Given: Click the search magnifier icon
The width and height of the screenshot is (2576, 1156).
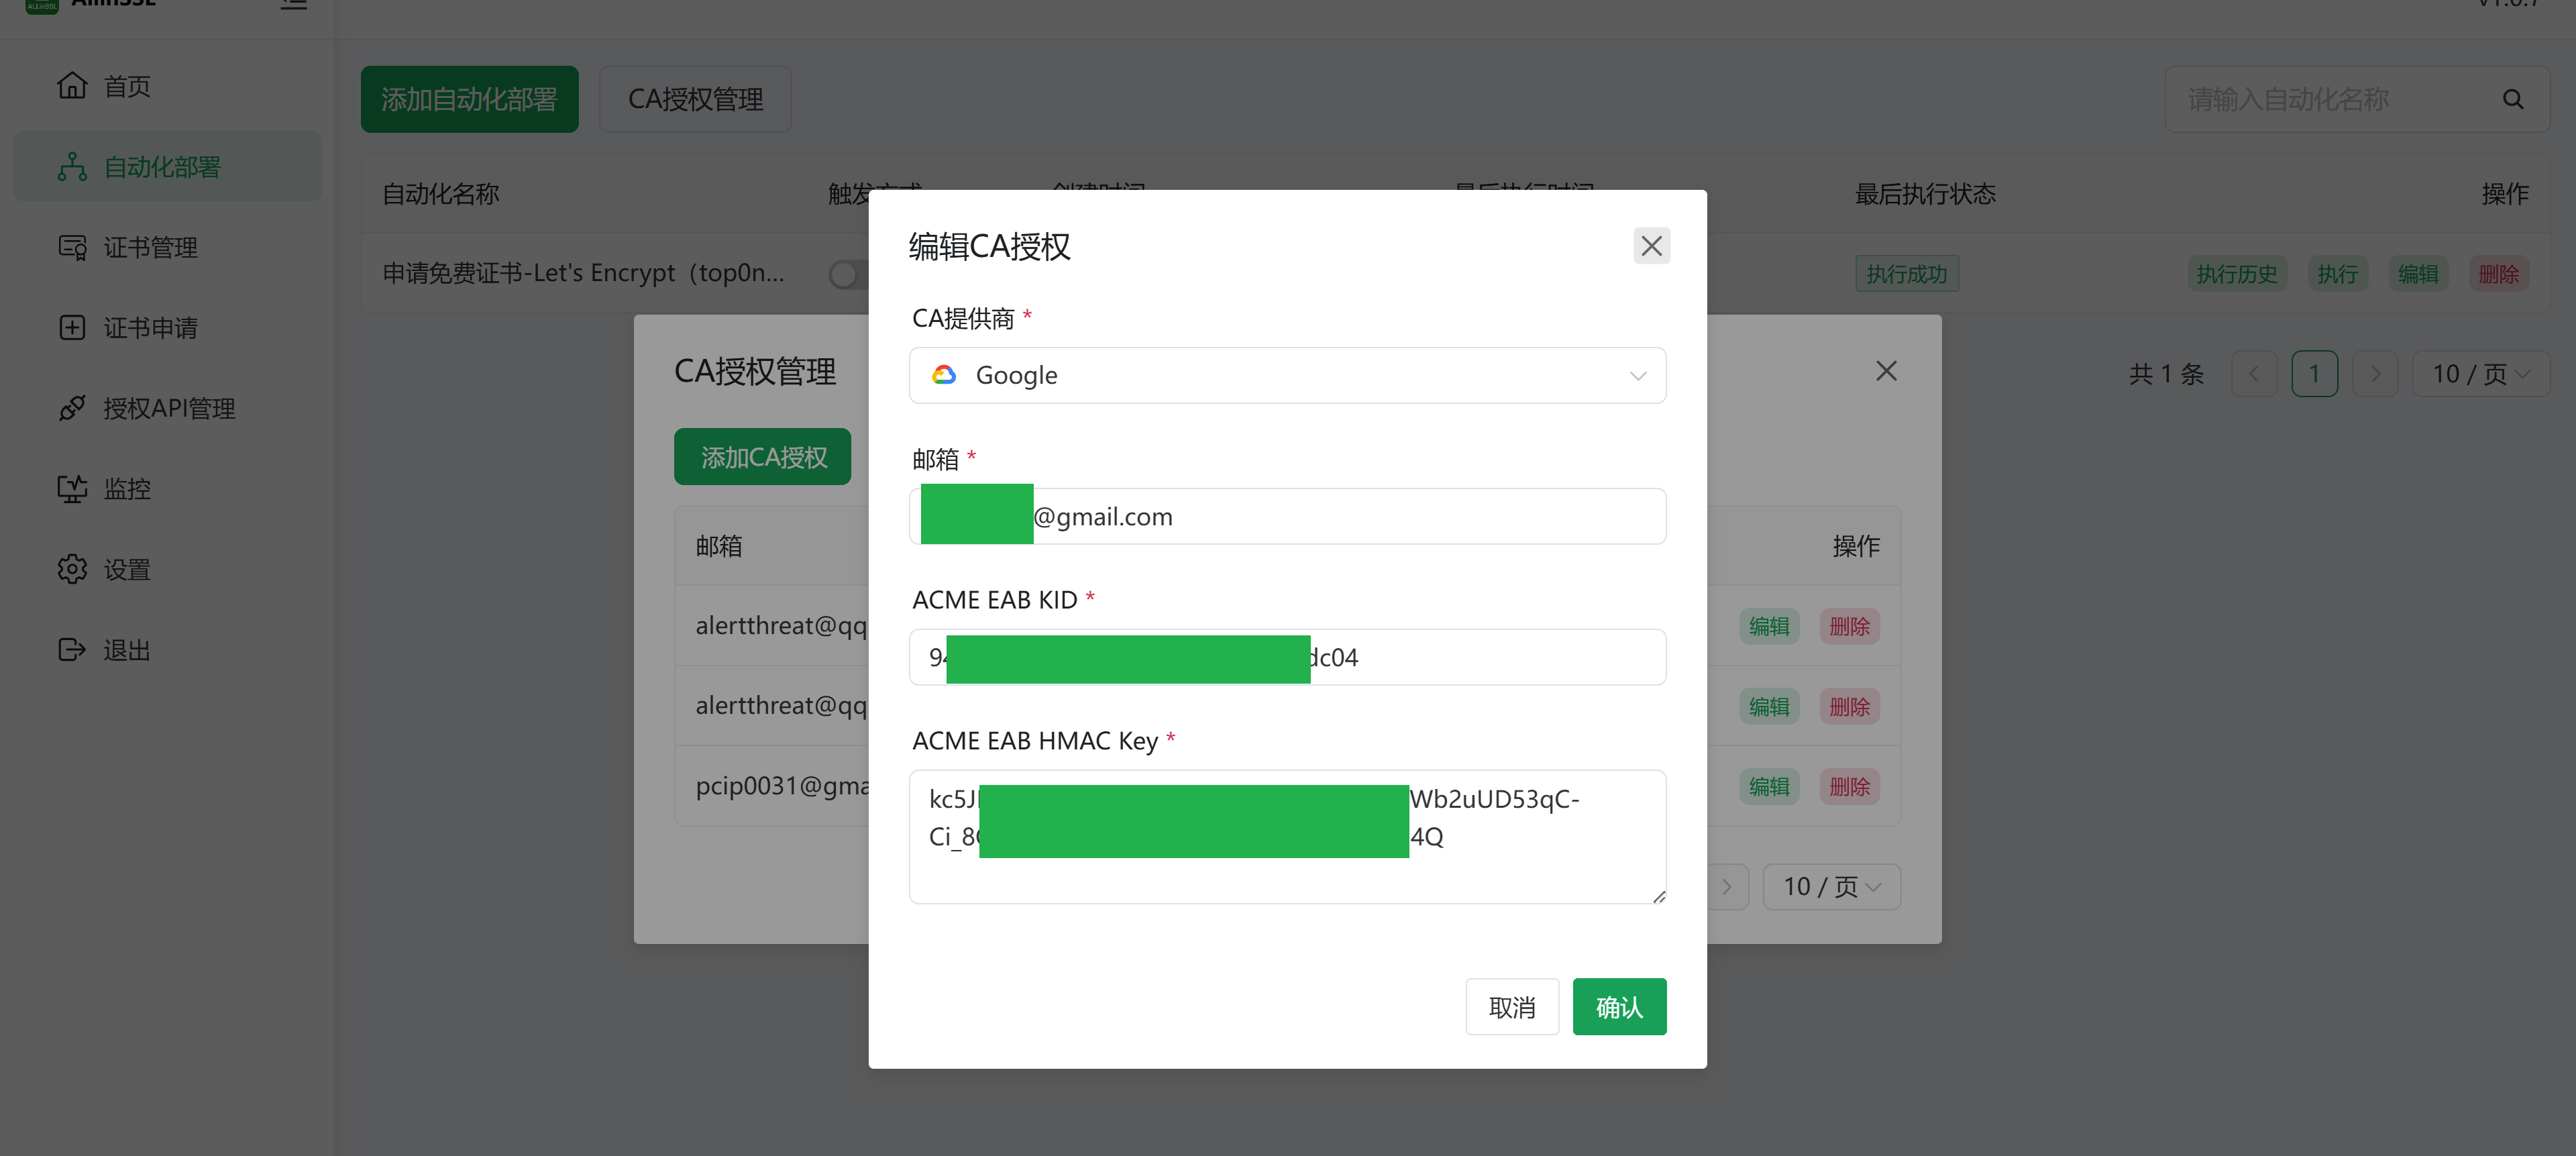Looking at the screenshot, I should point(2512,99).
